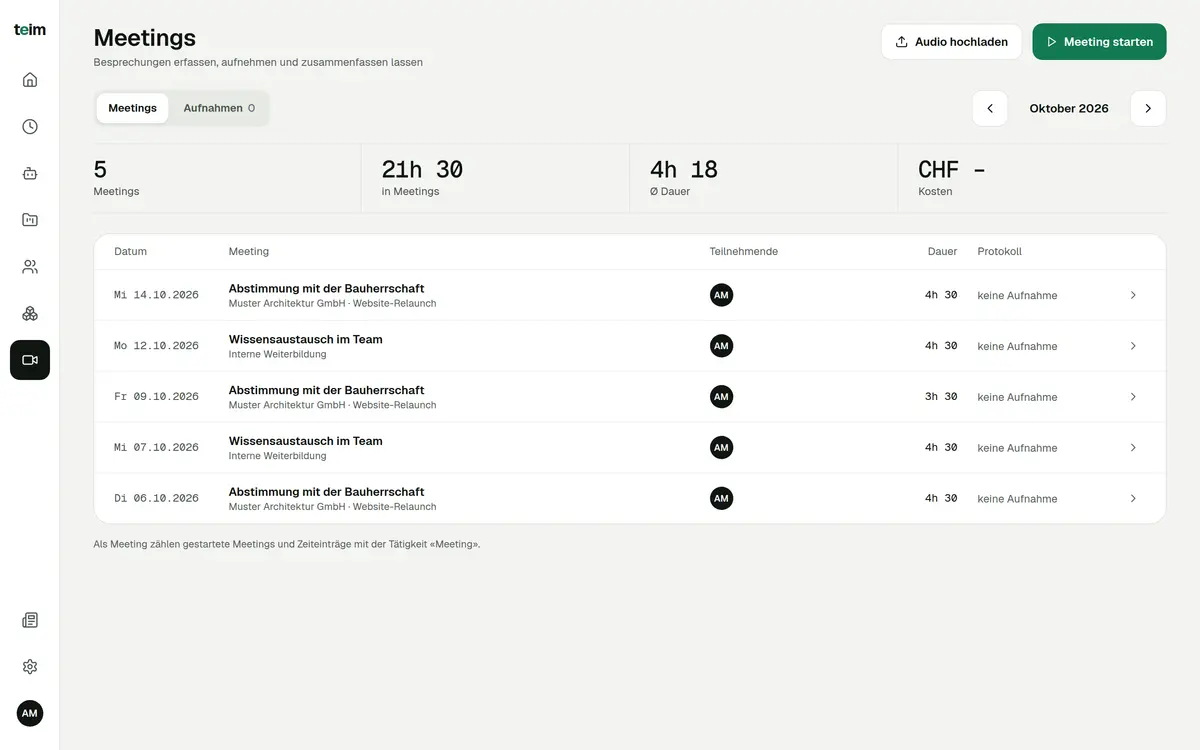Click keine Aufnahme for 09.10.2026 meeting
The width and height of the screenshot is (1200, 750).
(1017, 397)
